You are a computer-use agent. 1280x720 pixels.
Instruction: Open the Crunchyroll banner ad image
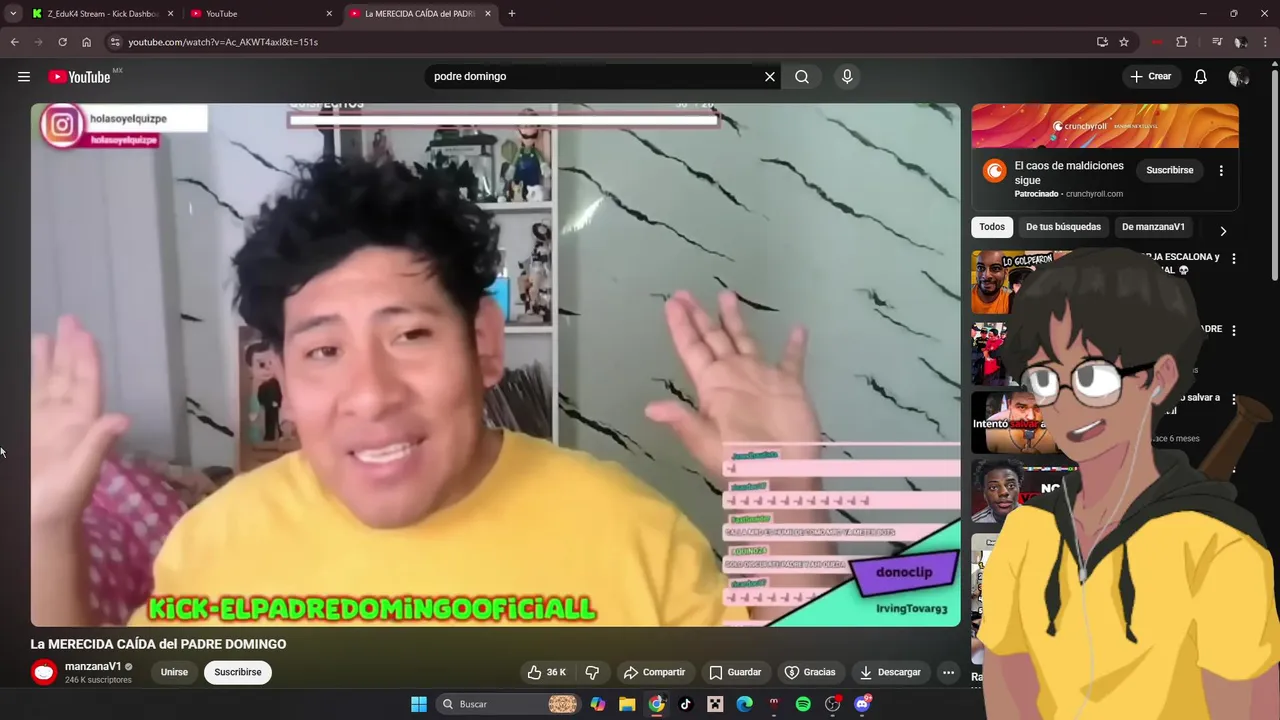coord(1105,126)
